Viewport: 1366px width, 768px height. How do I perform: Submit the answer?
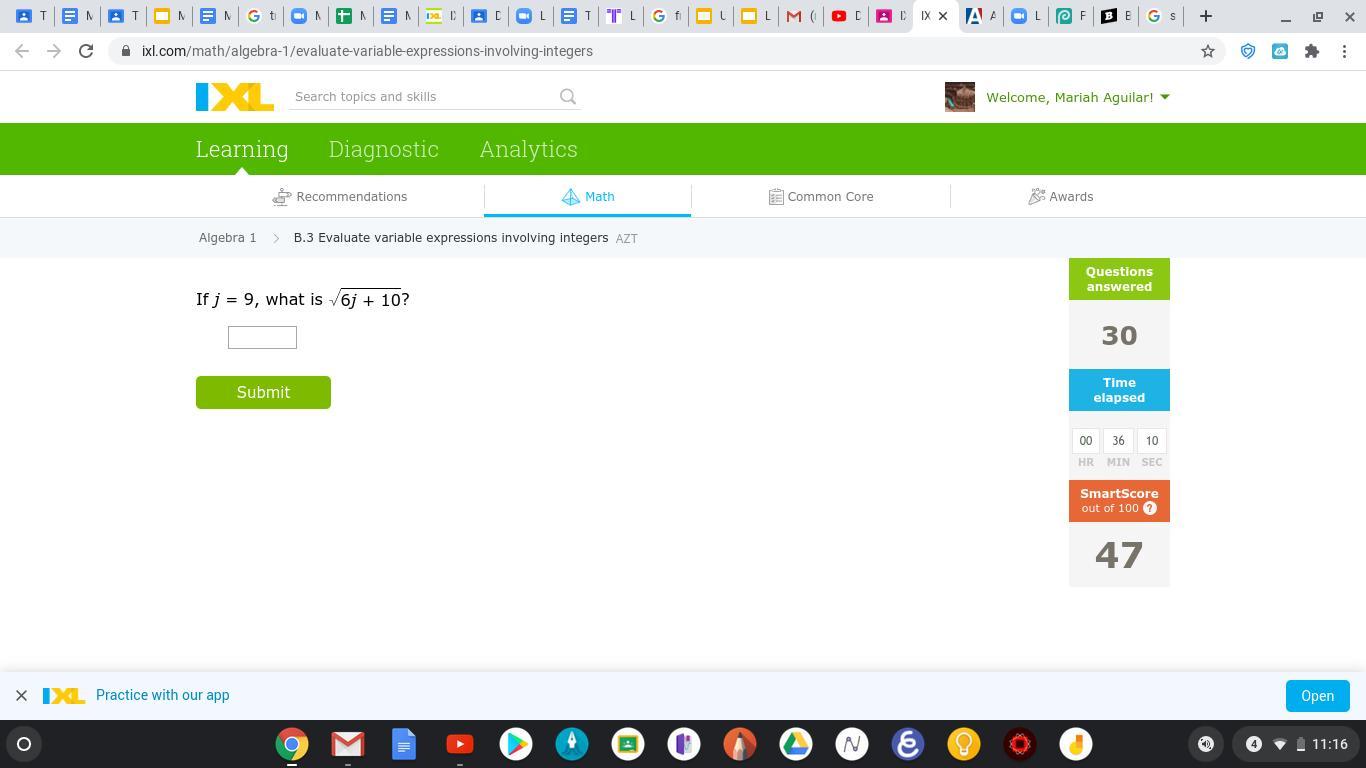coord(263,392)
